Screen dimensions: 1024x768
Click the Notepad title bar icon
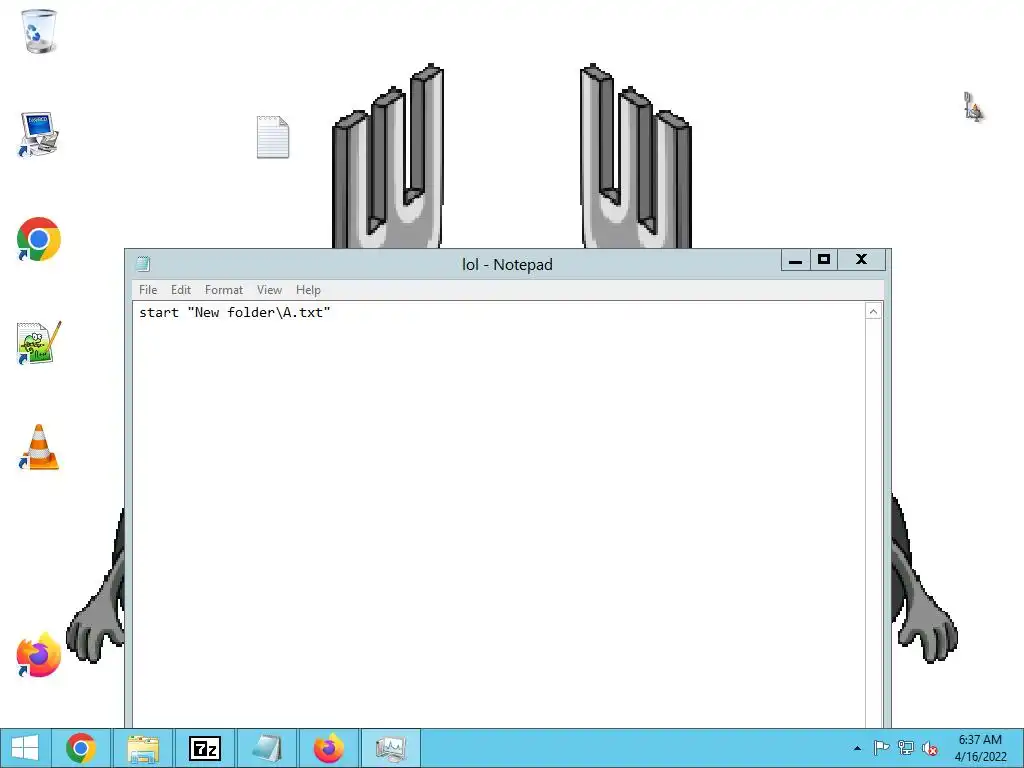pyautogui.click(x=143, y=264)
